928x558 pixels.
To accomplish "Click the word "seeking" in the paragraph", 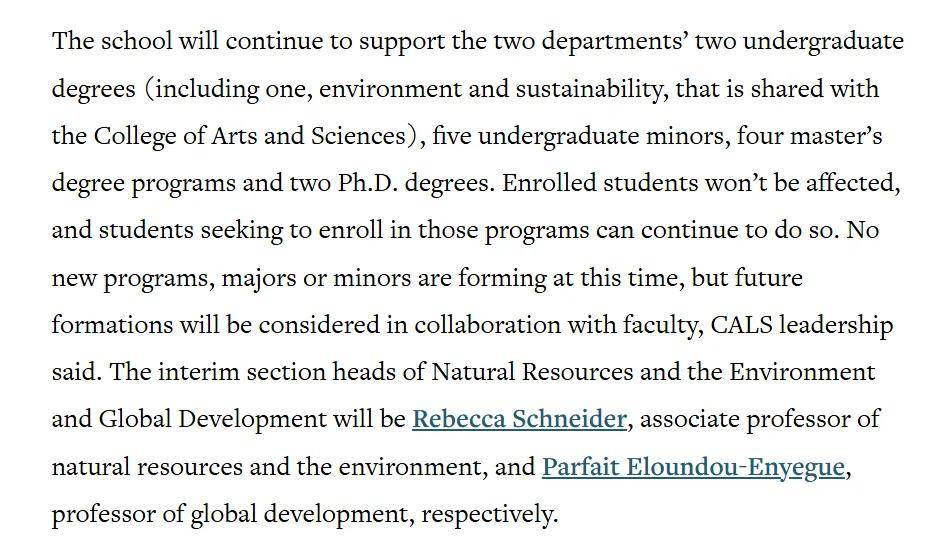I will pos(242,230).
